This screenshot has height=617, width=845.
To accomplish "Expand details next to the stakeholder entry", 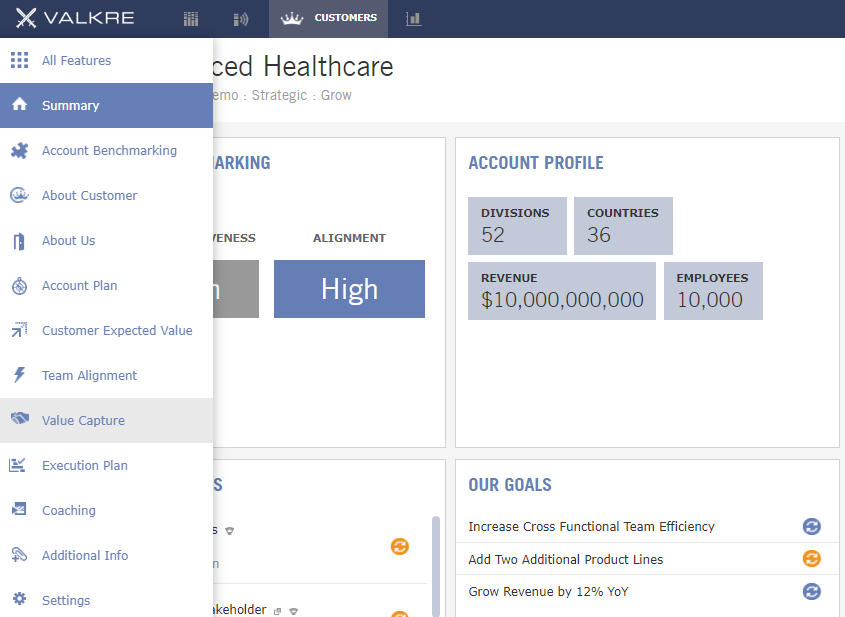I will coord(277,610).
